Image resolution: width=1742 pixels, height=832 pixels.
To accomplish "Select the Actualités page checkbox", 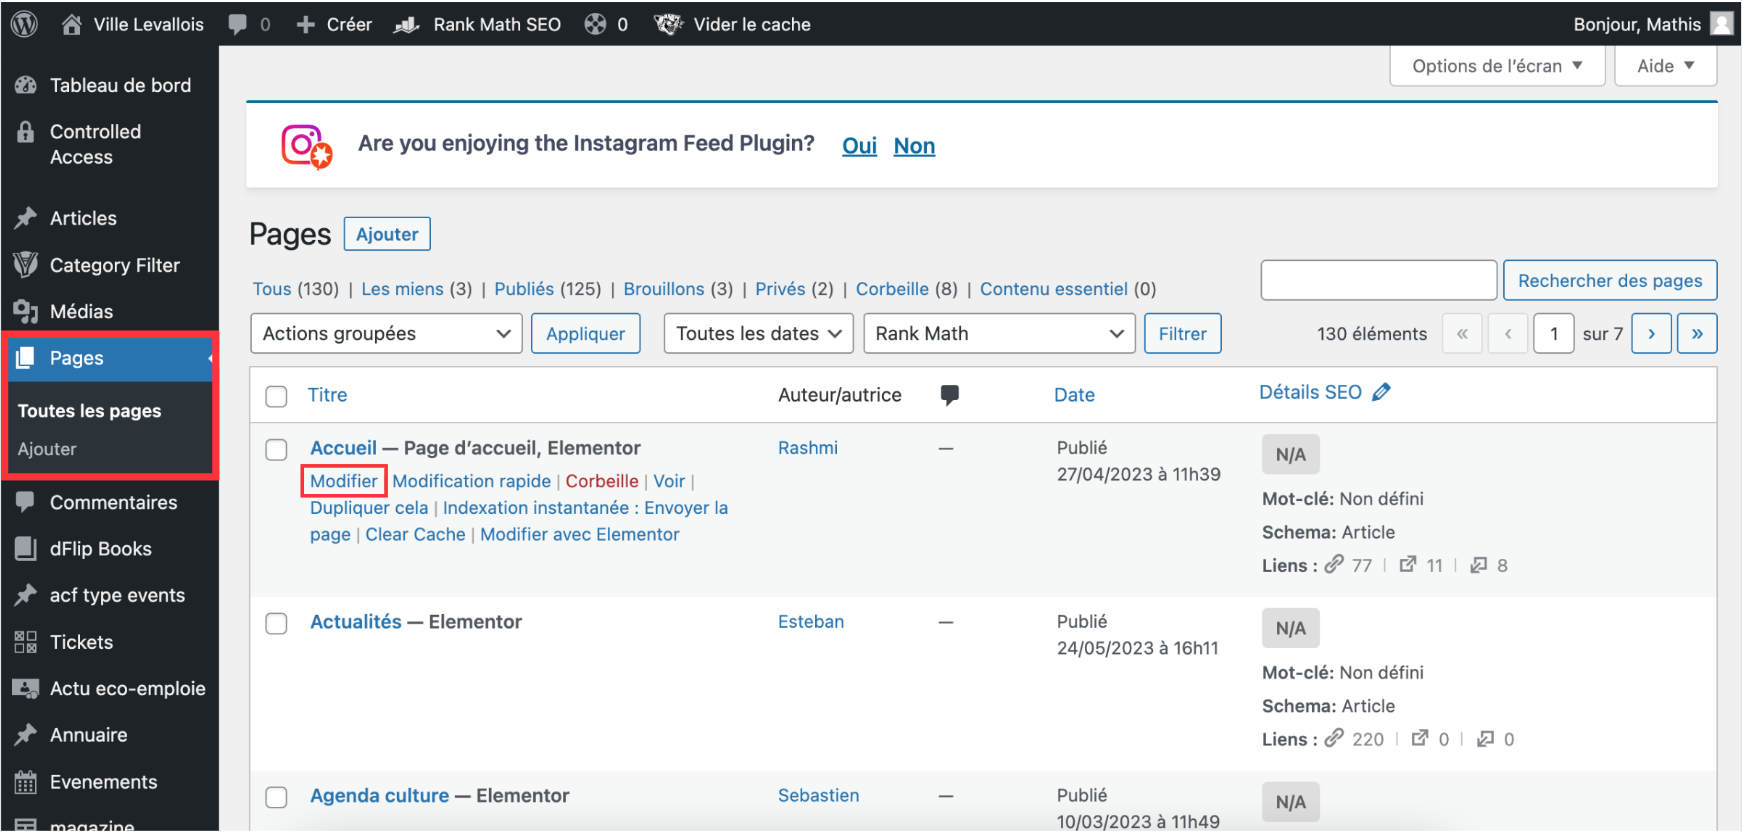I will tap(277, 624).
